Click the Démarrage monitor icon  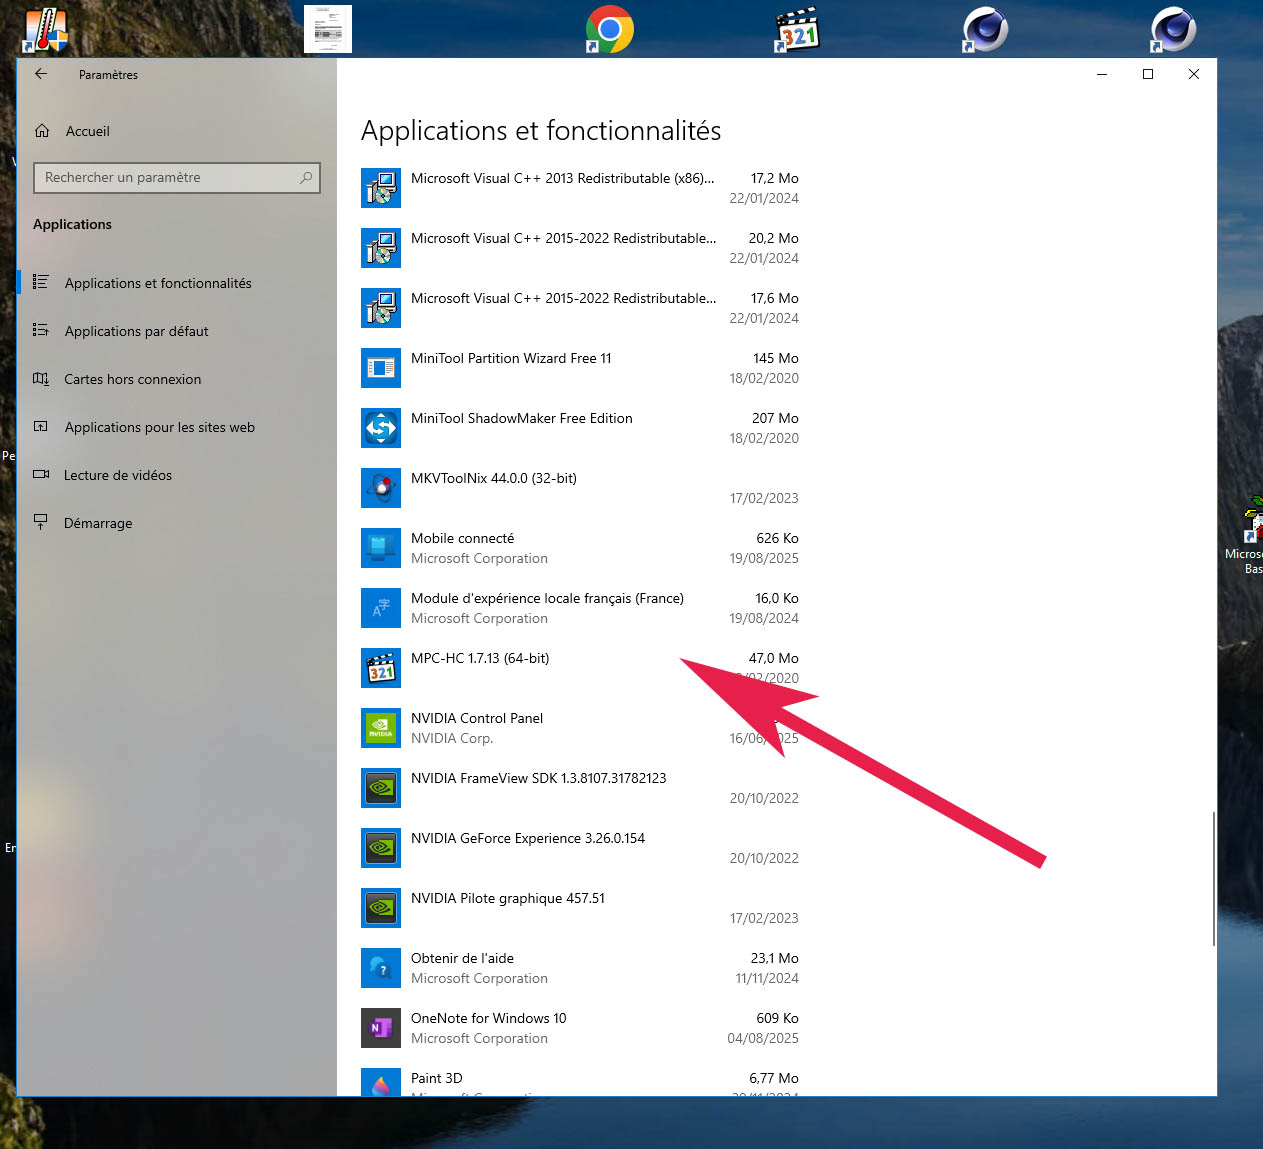coord(41,522)
